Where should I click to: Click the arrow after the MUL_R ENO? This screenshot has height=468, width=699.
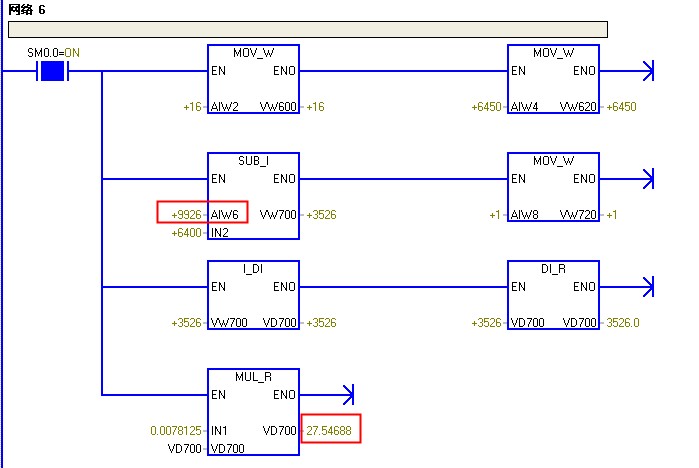pos(349,394)
